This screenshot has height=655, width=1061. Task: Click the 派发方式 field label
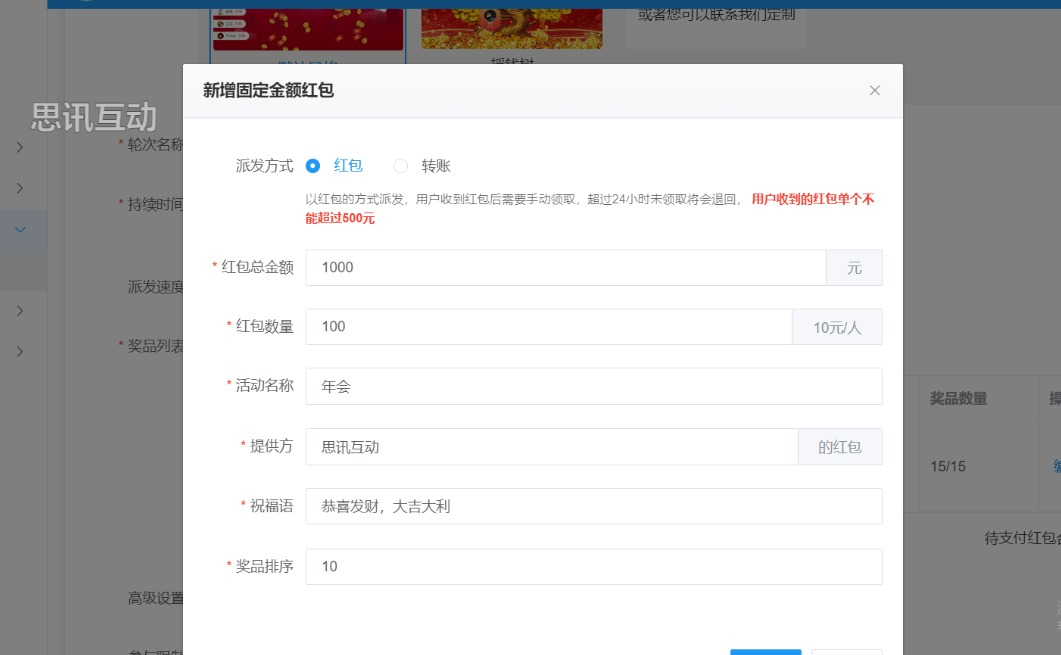(265, 166)
